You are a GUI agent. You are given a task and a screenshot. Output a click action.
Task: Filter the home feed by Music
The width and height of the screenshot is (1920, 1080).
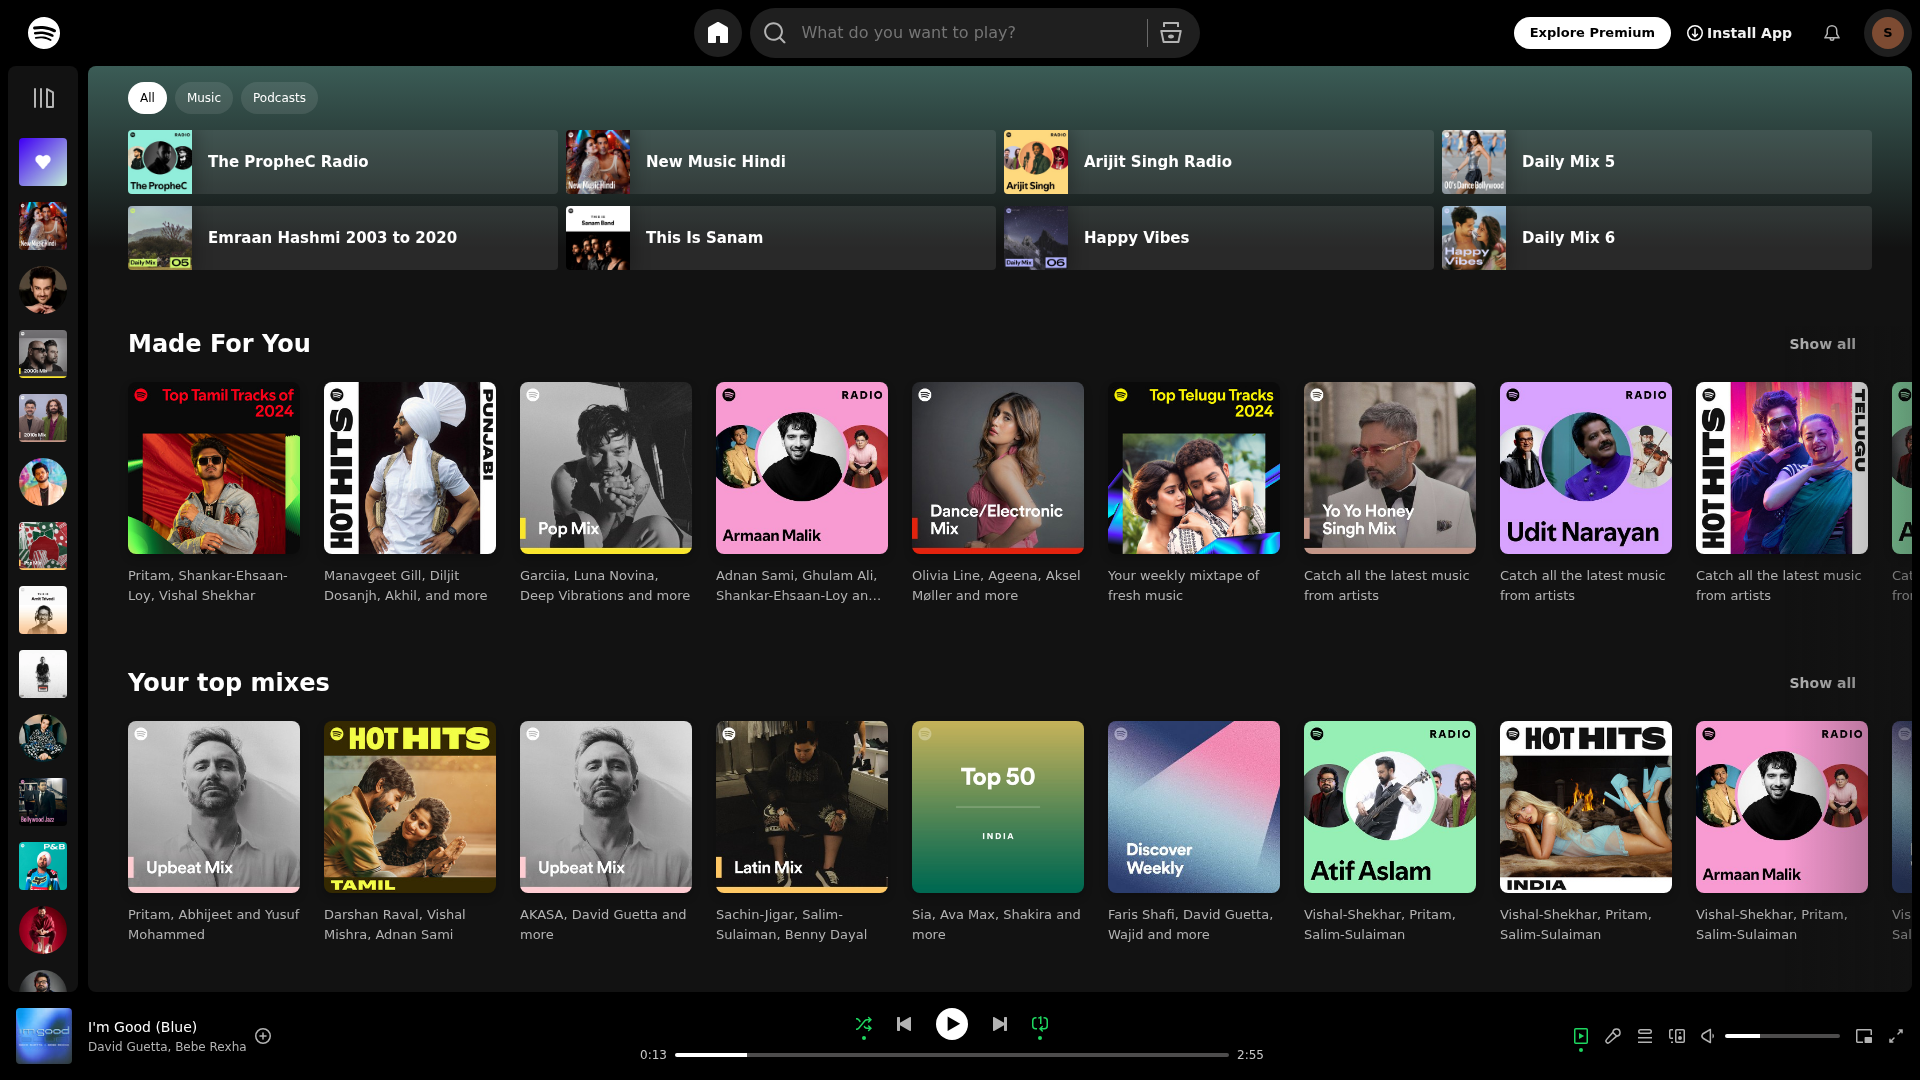point(204,98)
